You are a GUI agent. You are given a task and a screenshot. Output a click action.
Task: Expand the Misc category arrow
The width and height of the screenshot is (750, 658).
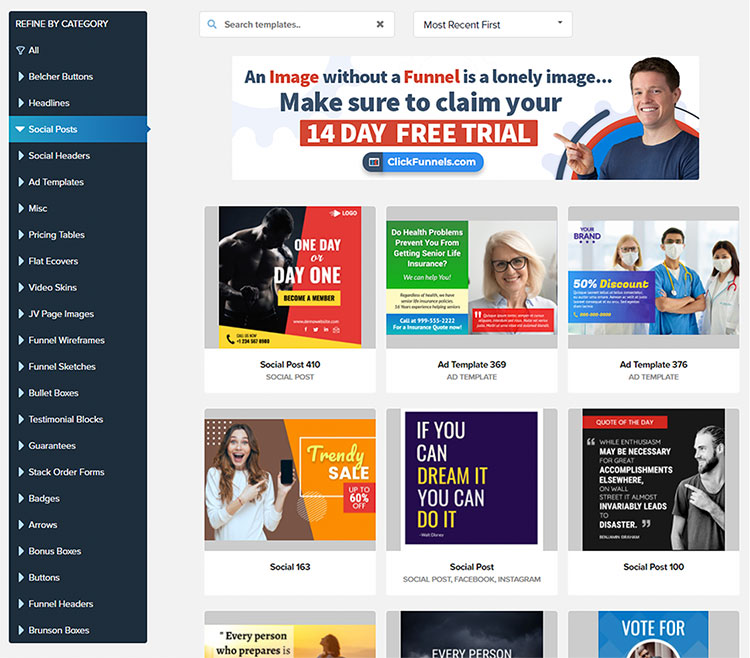pyautogui.click(x=21, y=208)
